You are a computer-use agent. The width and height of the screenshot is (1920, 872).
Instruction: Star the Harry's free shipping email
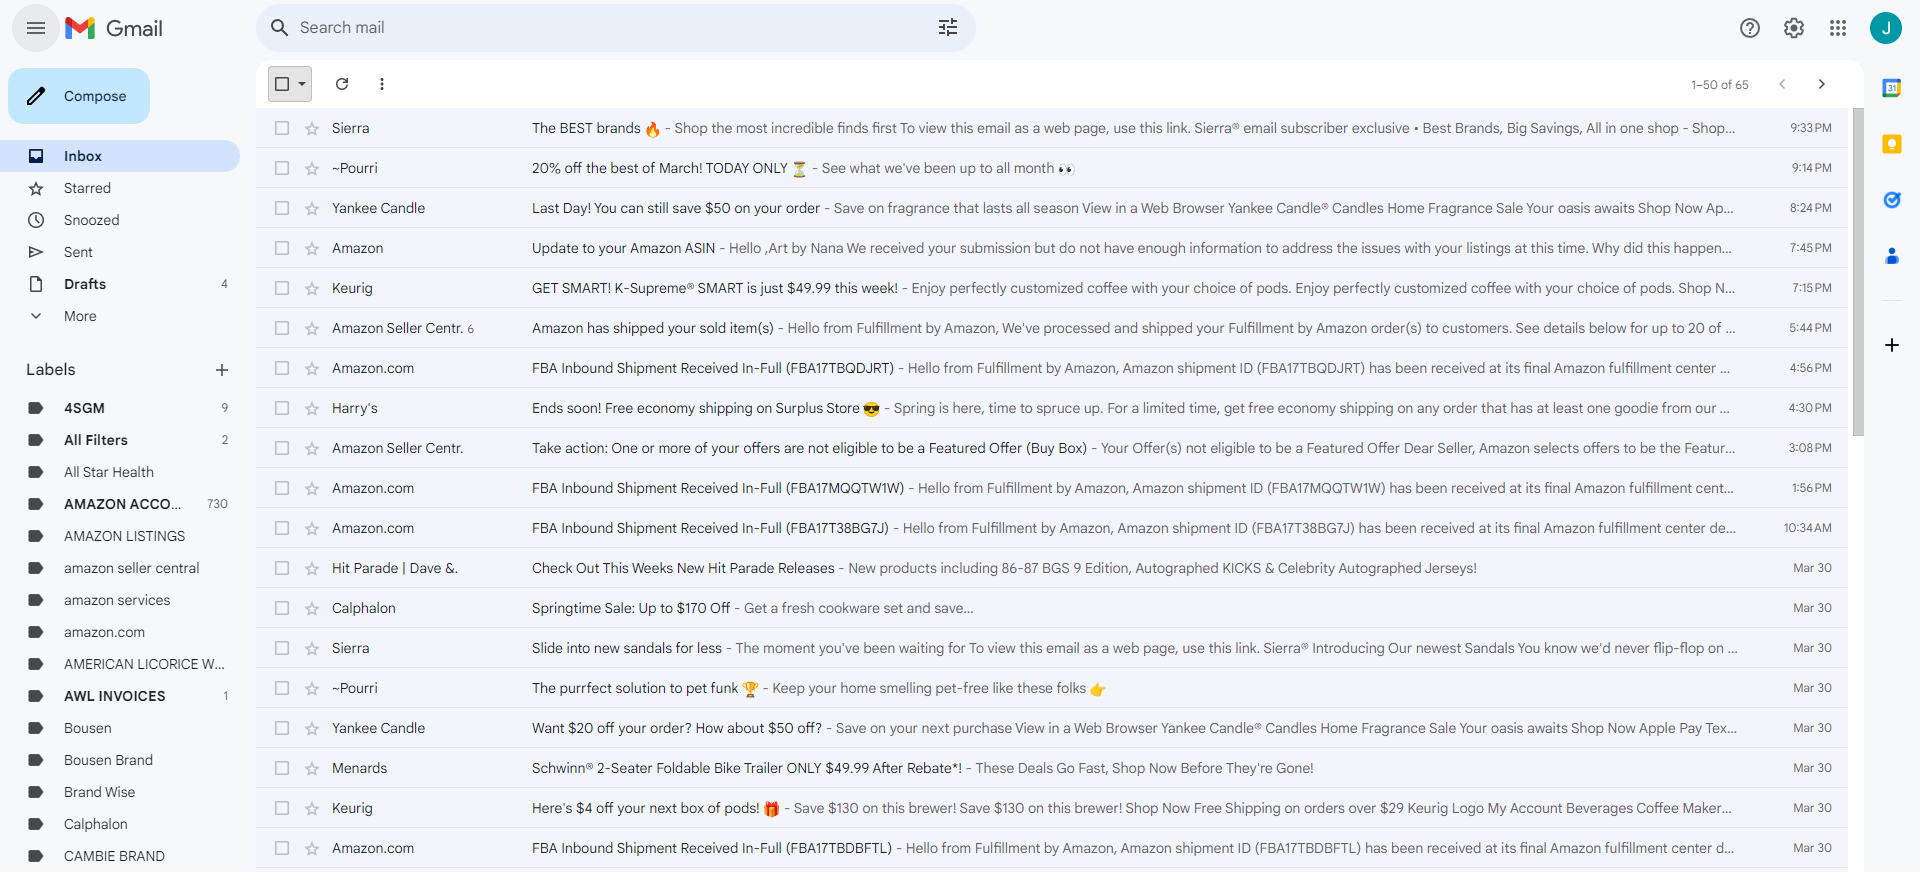312,408
